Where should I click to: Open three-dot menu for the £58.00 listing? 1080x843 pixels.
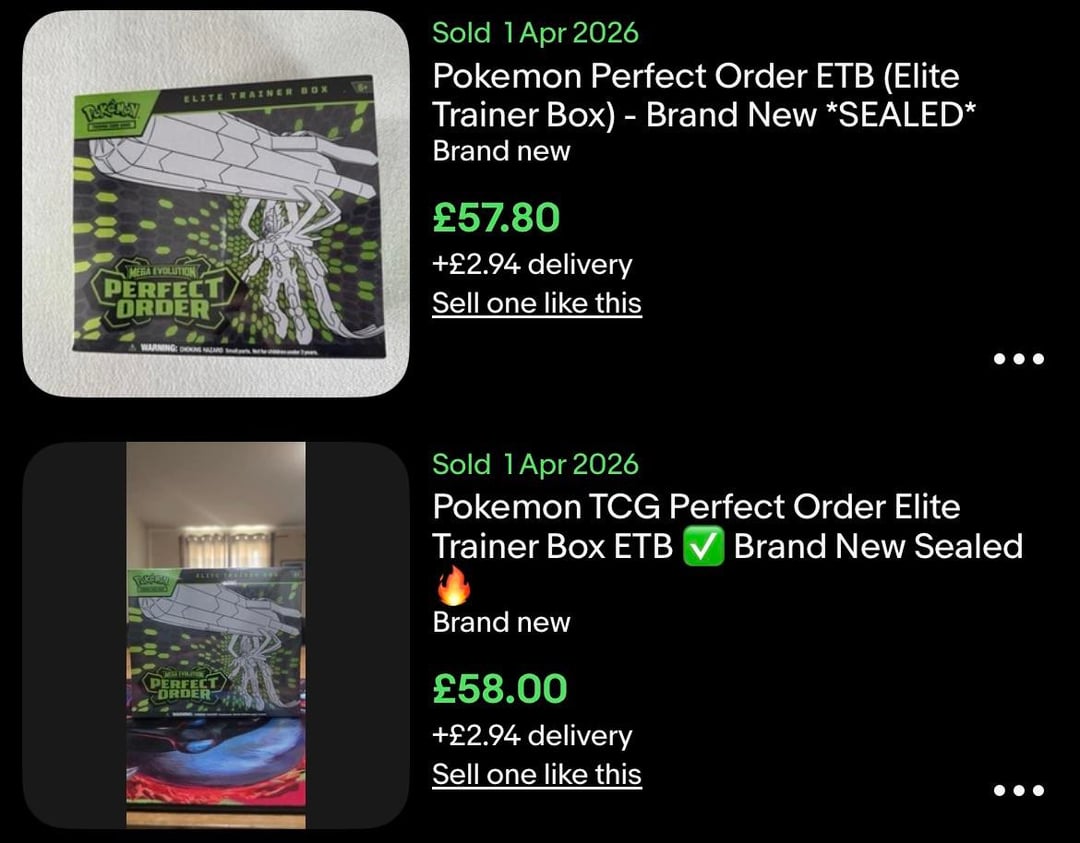point(1018,791)
